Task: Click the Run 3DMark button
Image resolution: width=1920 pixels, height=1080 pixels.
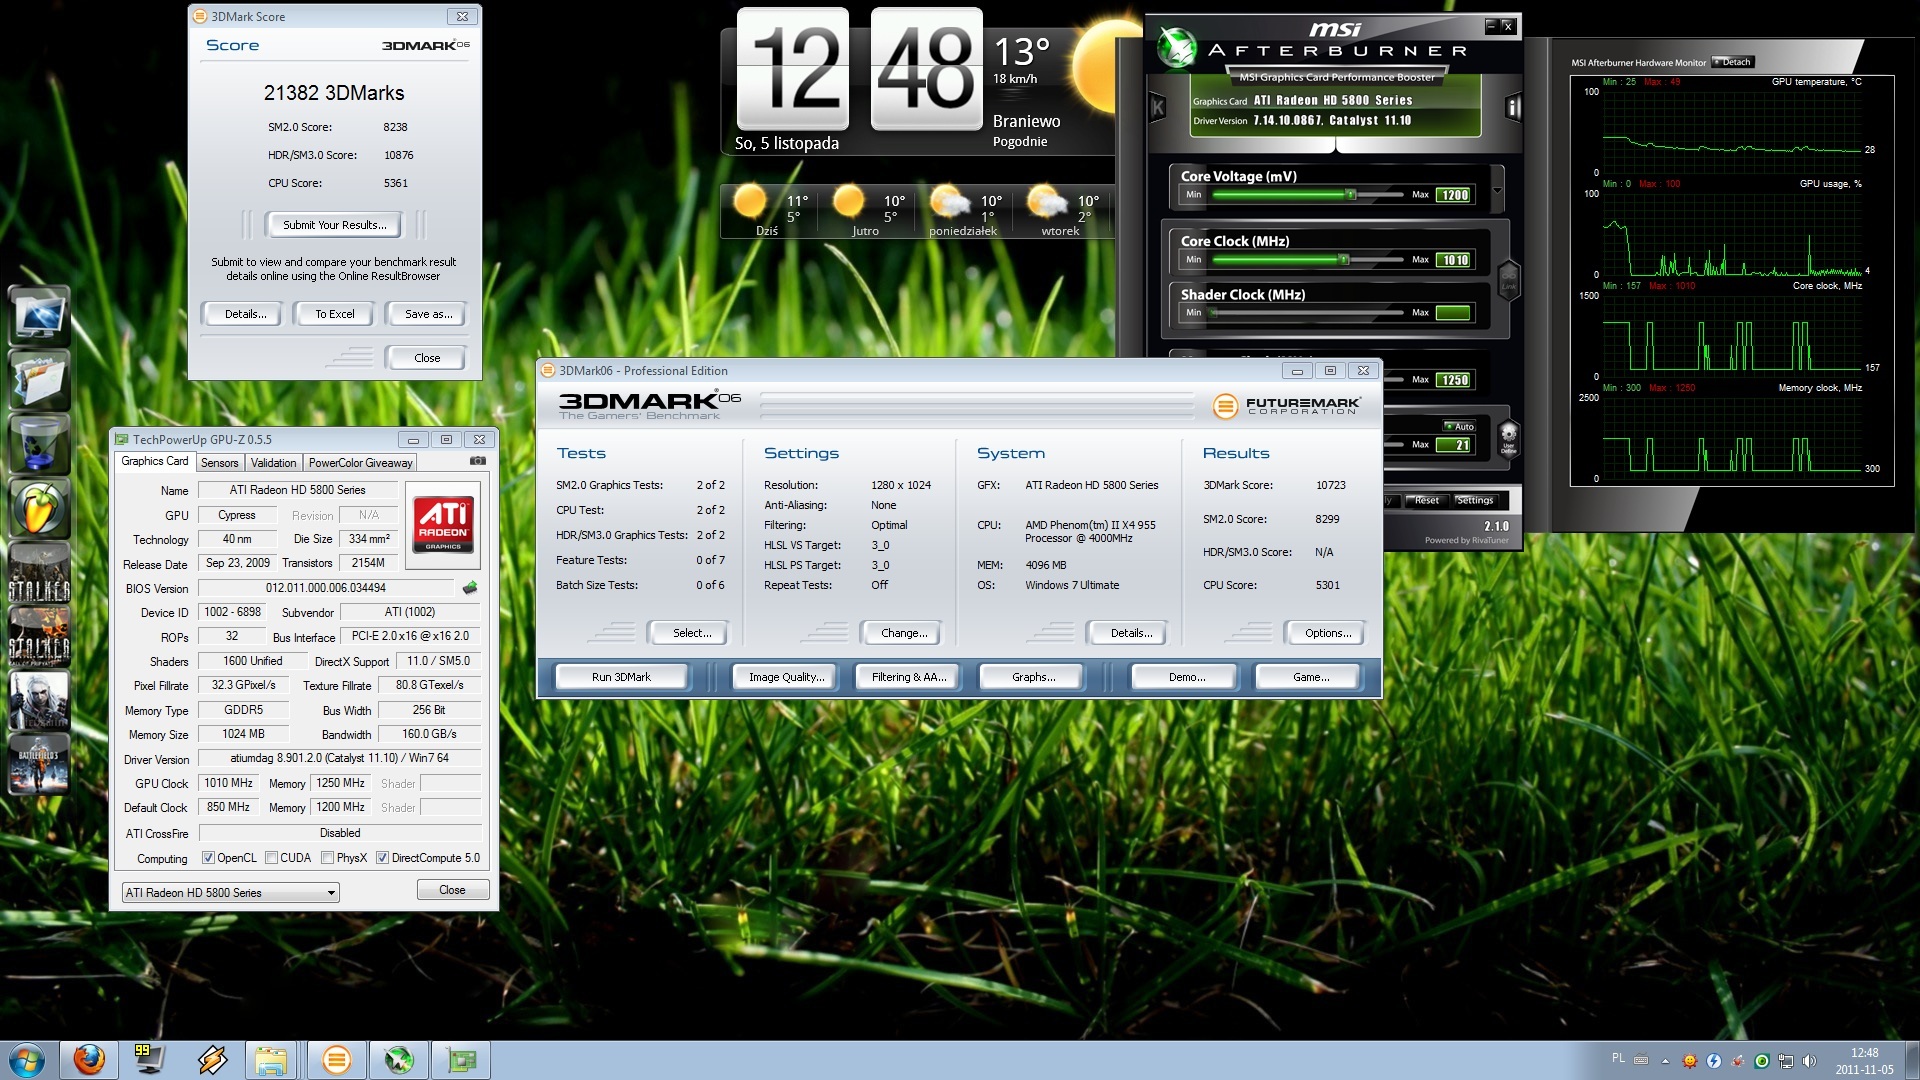Action: click(620, 677)
